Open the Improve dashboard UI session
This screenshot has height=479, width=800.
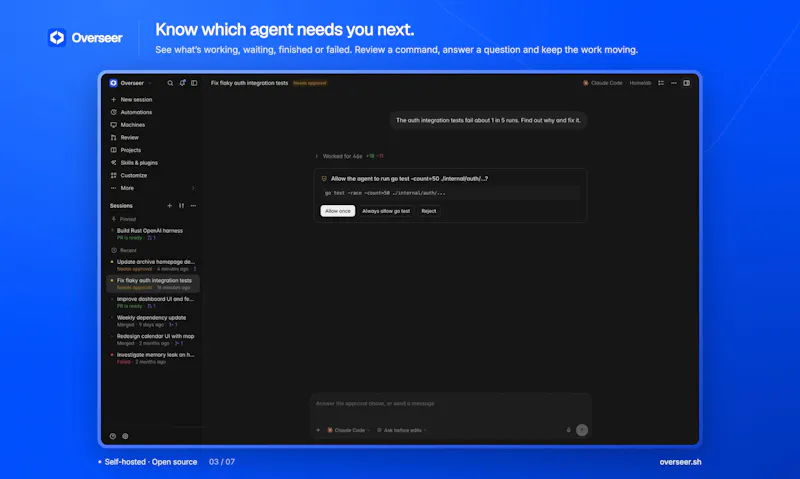pyautogui.click(x=153, y=302)
